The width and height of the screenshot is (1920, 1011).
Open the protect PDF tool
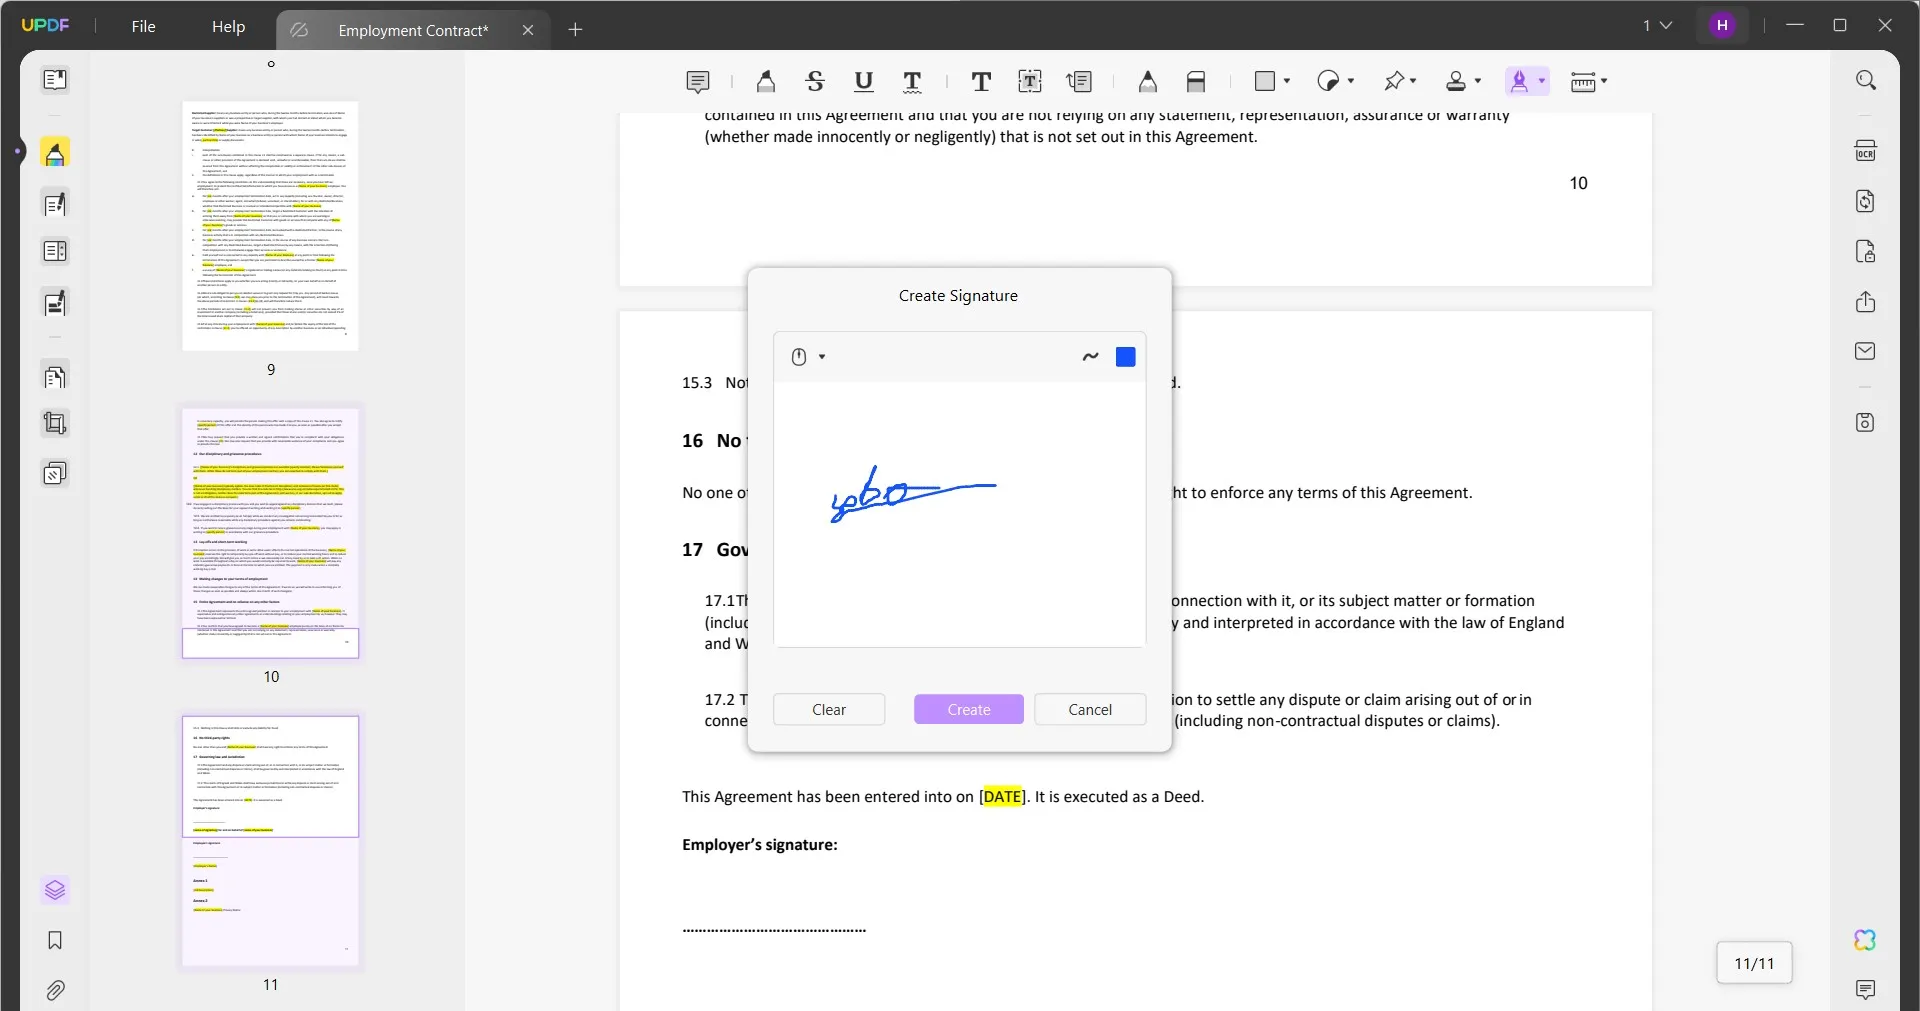coord(1865,251)
